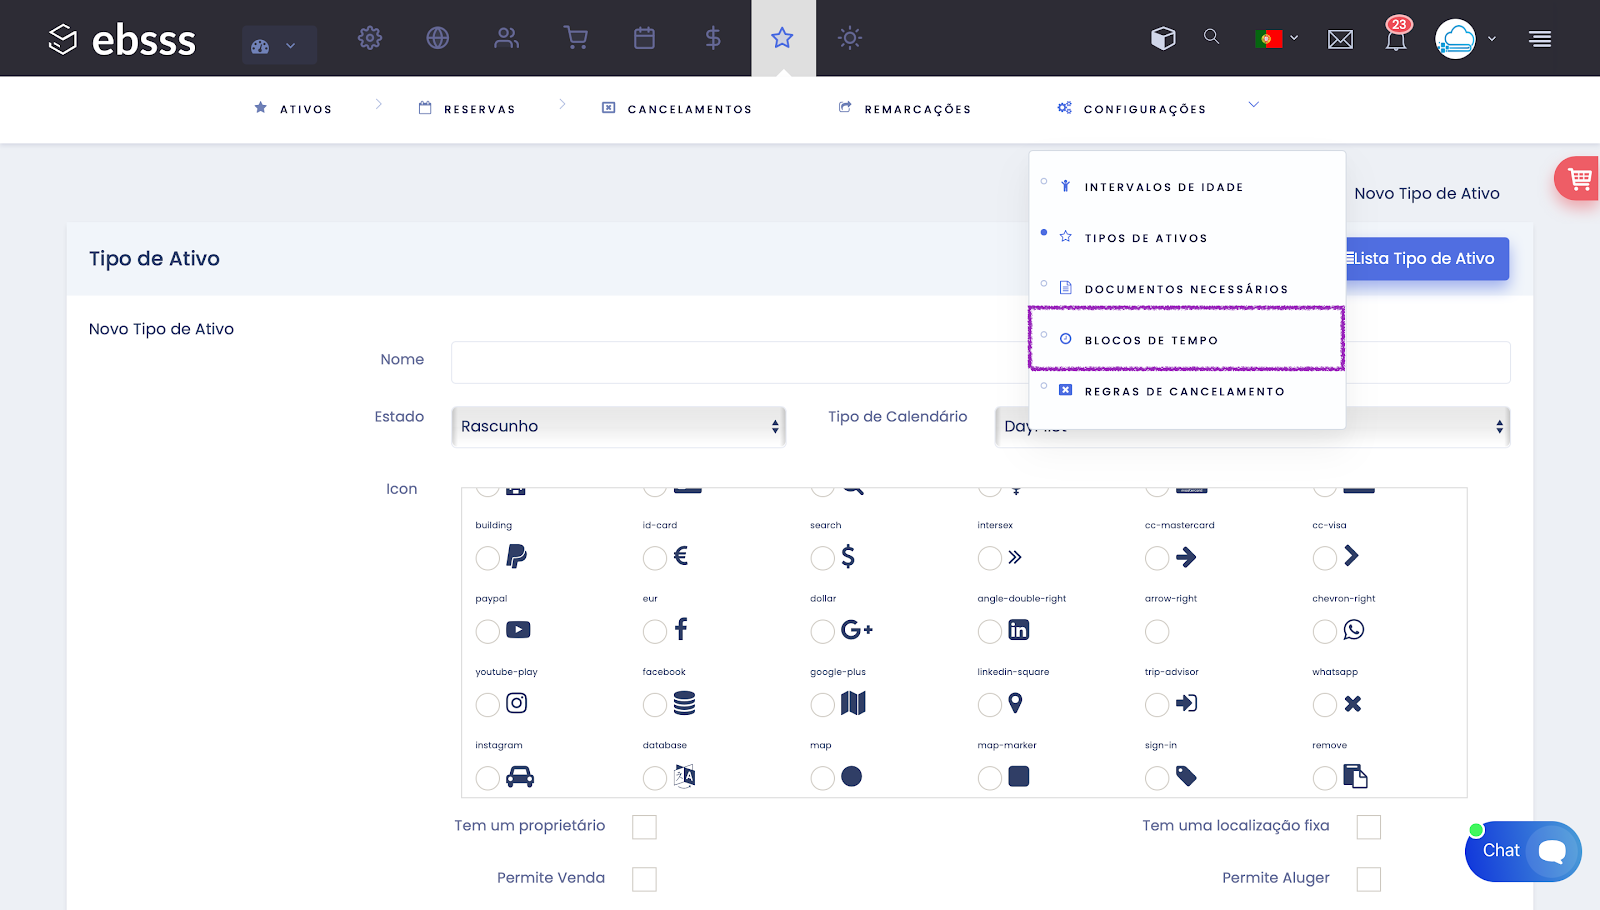
Task: Select the star assets icon in top bar
Action: pyautogui.click(x=782, y=38)
